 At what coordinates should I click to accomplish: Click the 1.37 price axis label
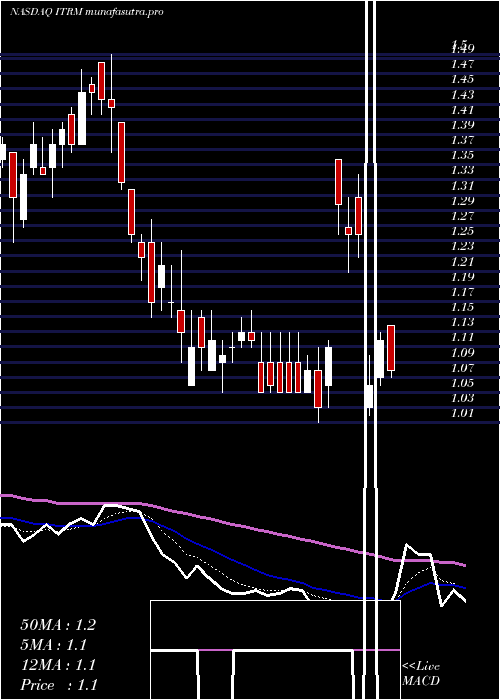click(462, 140)
